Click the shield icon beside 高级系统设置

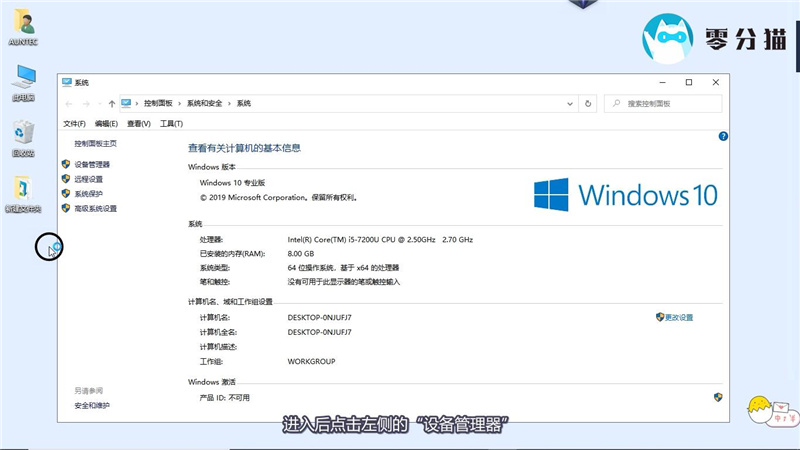[x=66, y=208]
